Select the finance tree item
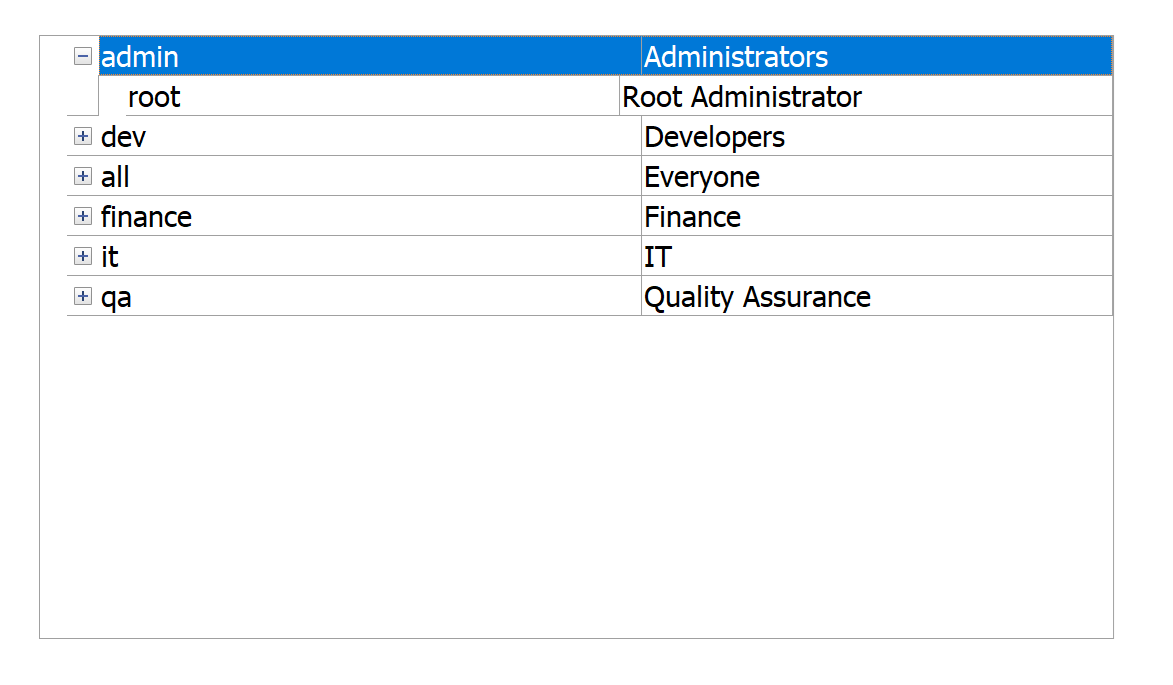Image resolution: width=1173 pixels, height=685 pixels. [x=146, y=217]
